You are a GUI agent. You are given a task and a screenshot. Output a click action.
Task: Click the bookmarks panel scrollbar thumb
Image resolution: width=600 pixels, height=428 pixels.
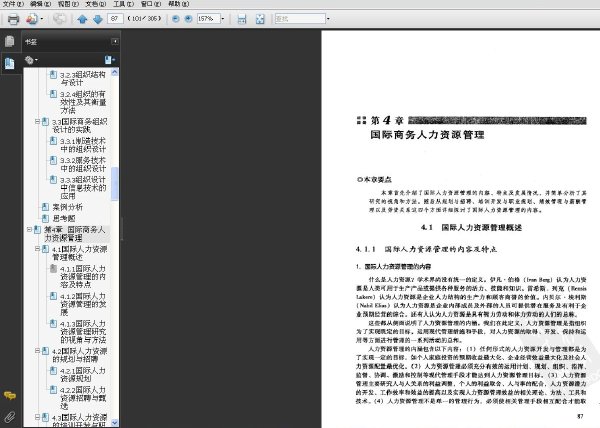pyautogui.click(x=114, y=184)
